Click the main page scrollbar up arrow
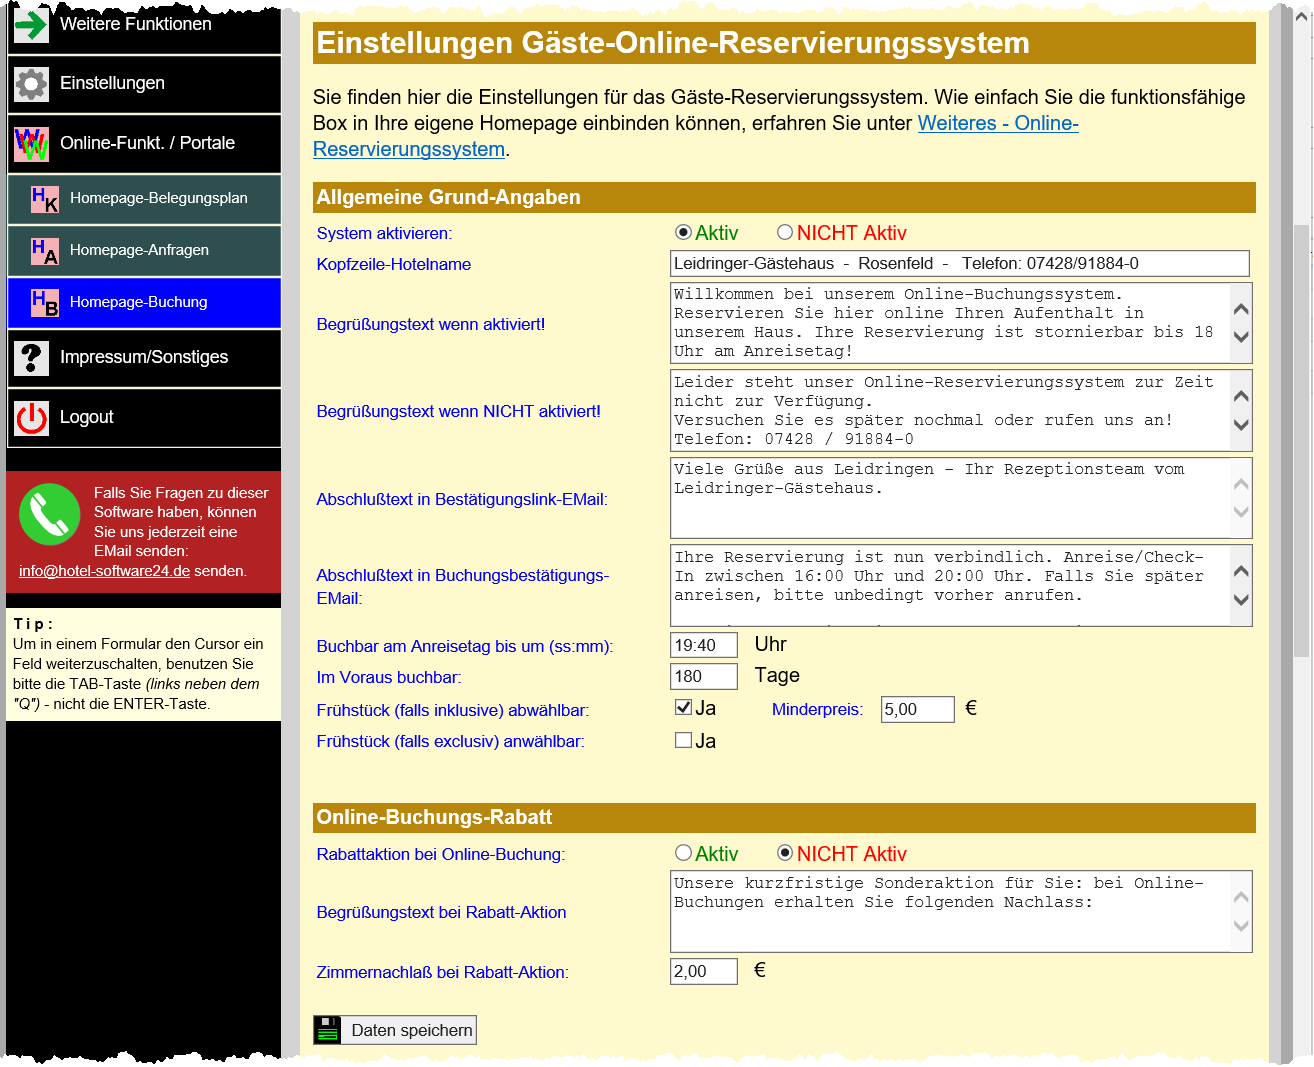Image resolution: width=1314 pixels, height=1067 pixels. tap(1301, 17)
